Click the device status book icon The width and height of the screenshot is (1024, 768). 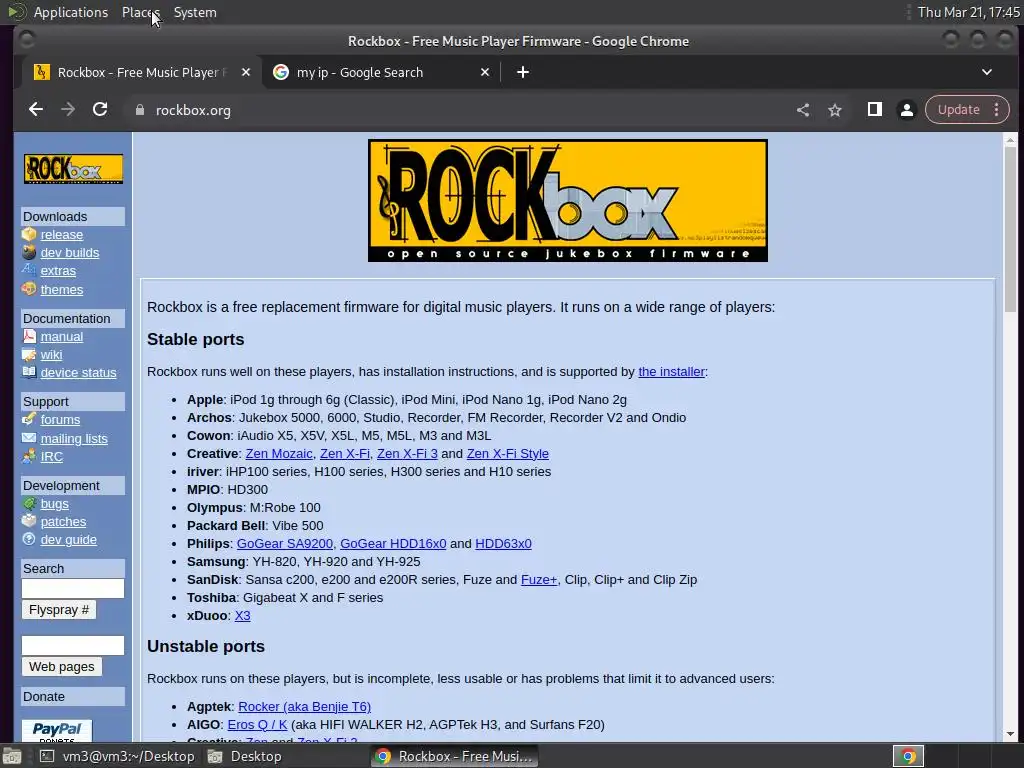(x=29, y=372)
